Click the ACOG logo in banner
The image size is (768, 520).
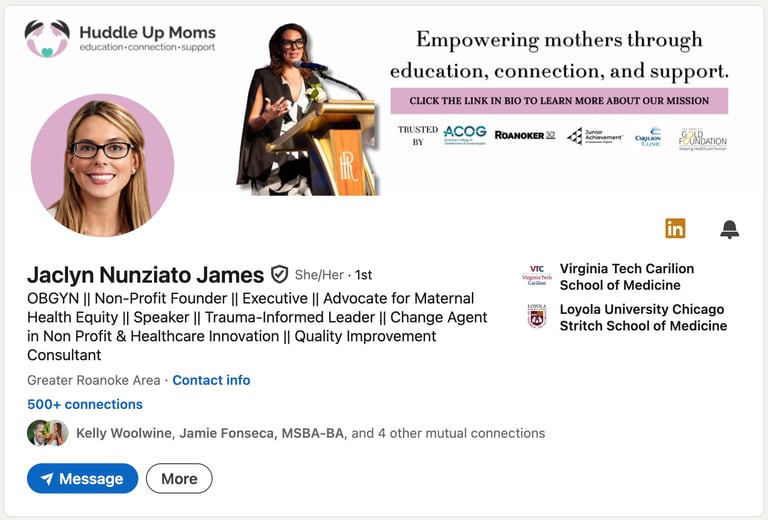coord(464,134)
